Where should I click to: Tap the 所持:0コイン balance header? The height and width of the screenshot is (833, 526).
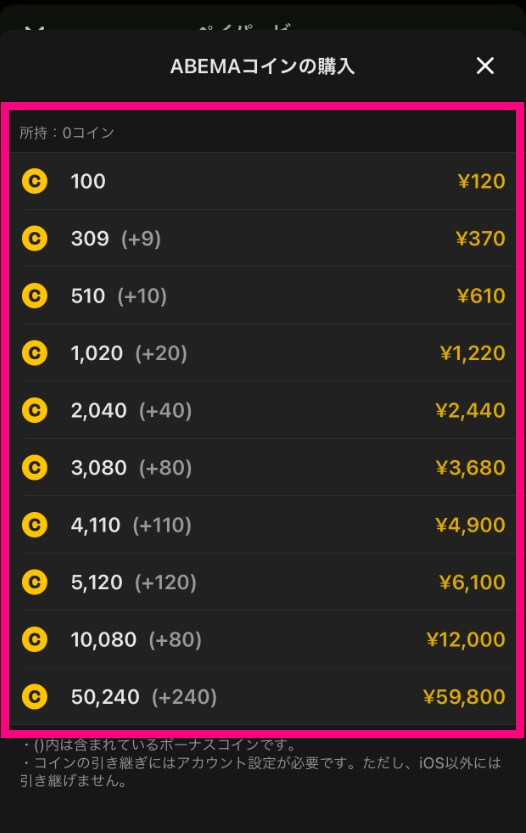pyautogui.click(x=262, y=133)
